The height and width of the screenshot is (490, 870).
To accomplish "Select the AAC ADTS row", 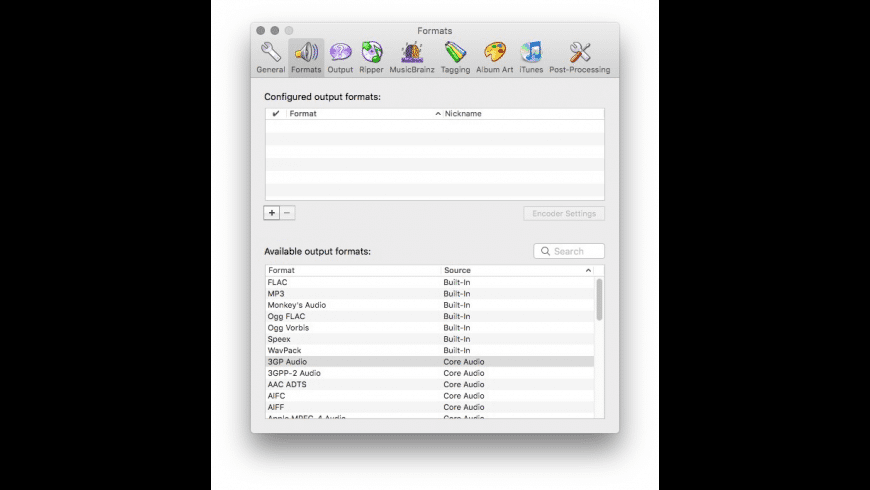I will click(x=430, y=385).
